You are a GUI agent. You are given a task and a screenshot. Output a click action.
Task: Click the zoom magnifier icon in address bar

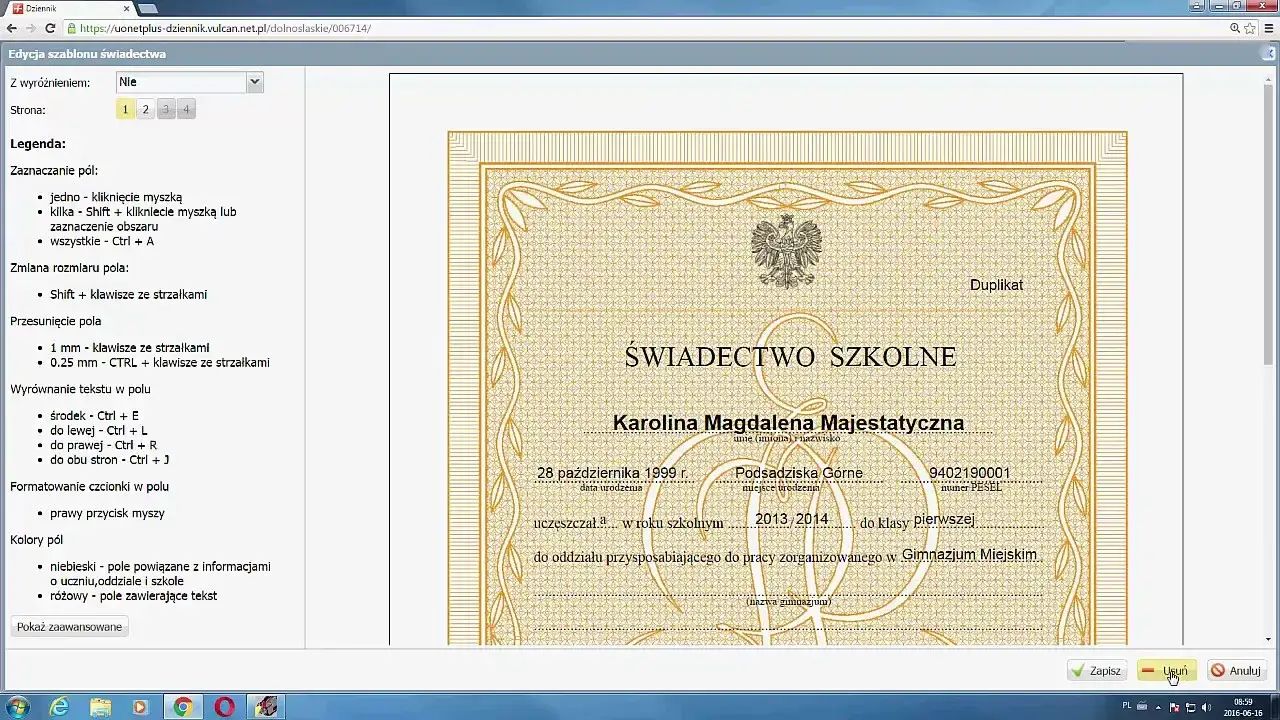[x=1235, y=28]
